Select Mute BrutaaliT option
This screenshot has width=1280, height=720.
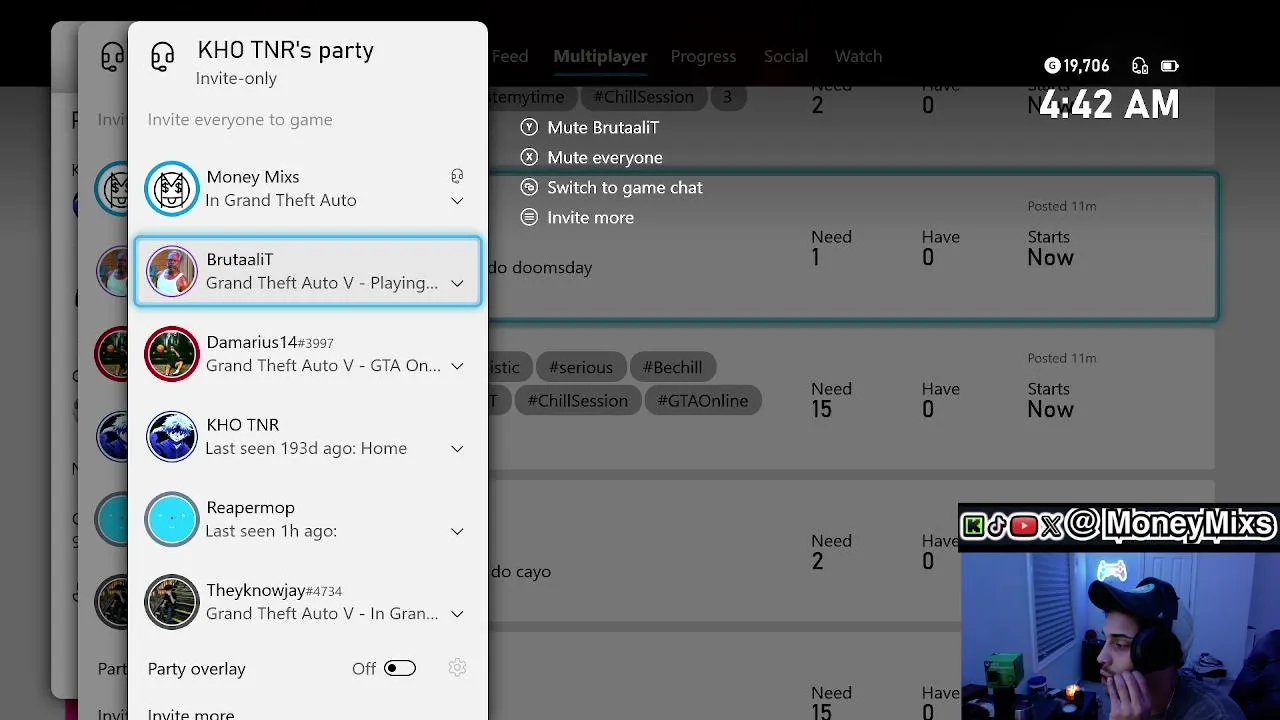pyautogui.click(x=603, y=127)
